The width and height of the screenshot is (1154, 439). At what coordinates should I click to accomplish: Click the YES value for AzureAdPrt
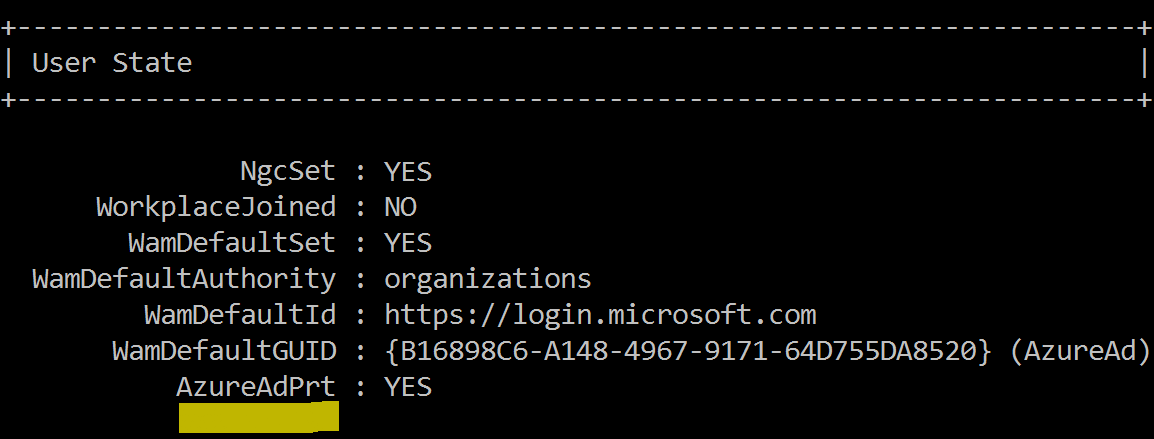pos(408,387)
